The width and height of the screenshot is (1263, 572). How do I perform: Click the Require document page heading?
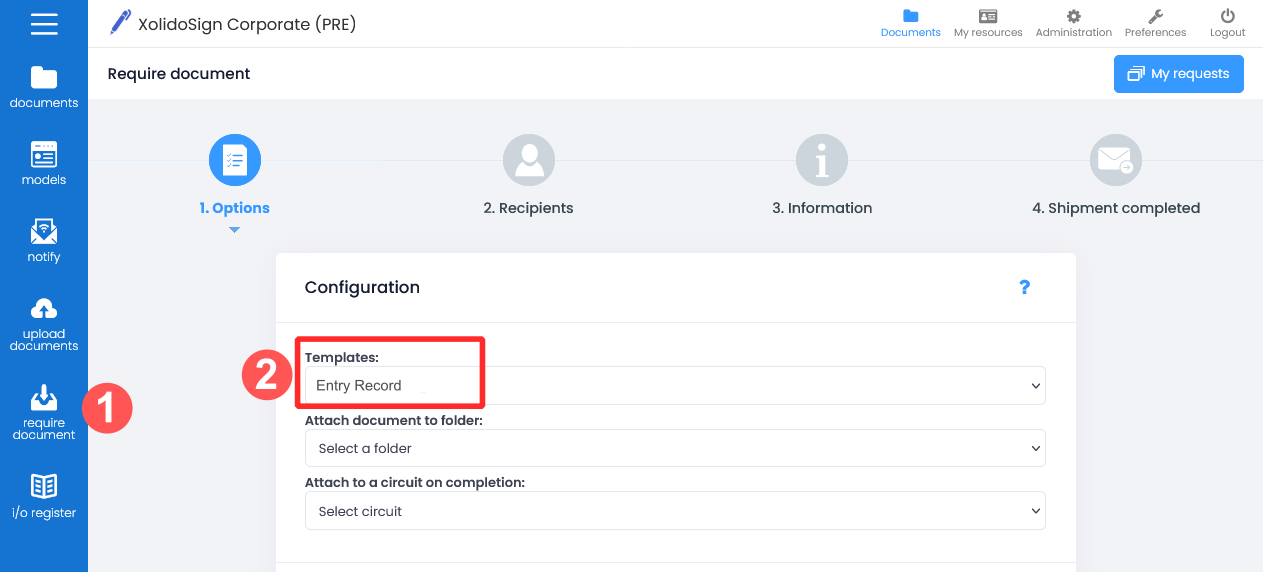coord(179,74)
